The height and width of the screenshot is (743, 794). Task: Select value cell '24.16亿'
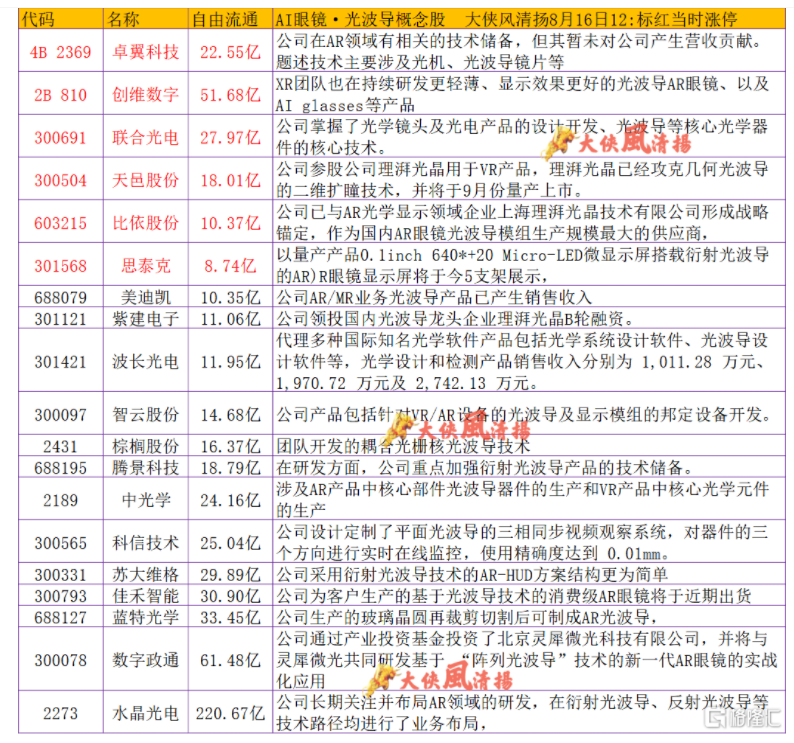230,499
